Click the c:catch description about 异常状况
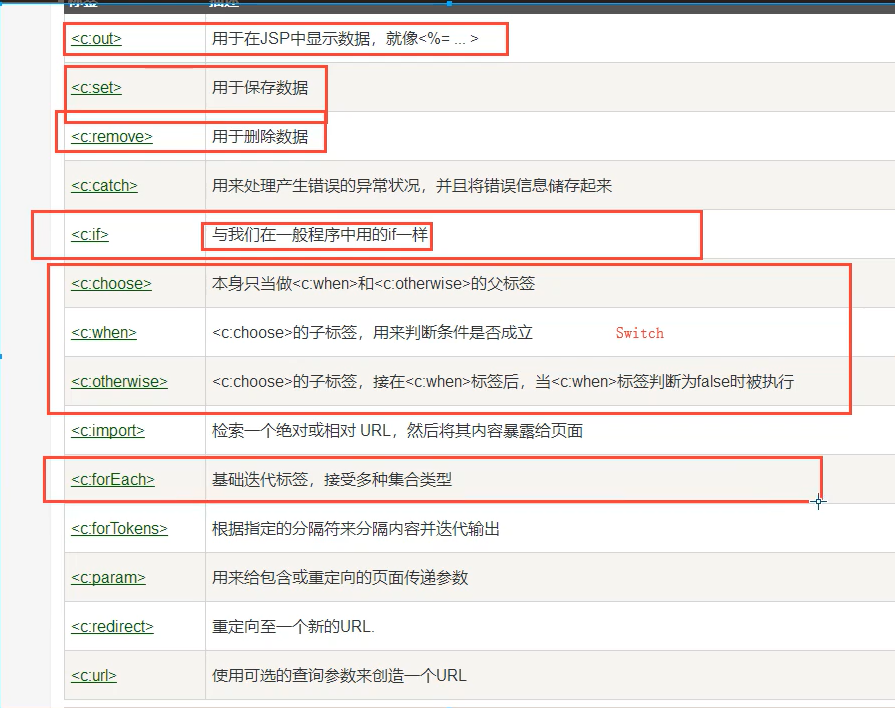Screen dimensions: 895x708 [412, 186]
